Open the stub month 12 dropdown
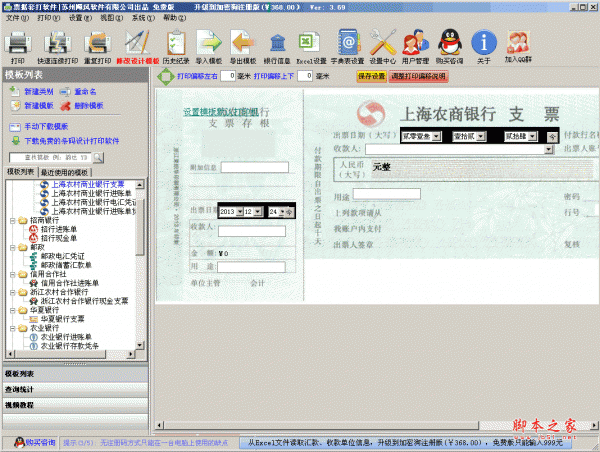The image size is (600, 452). [258, 212]
